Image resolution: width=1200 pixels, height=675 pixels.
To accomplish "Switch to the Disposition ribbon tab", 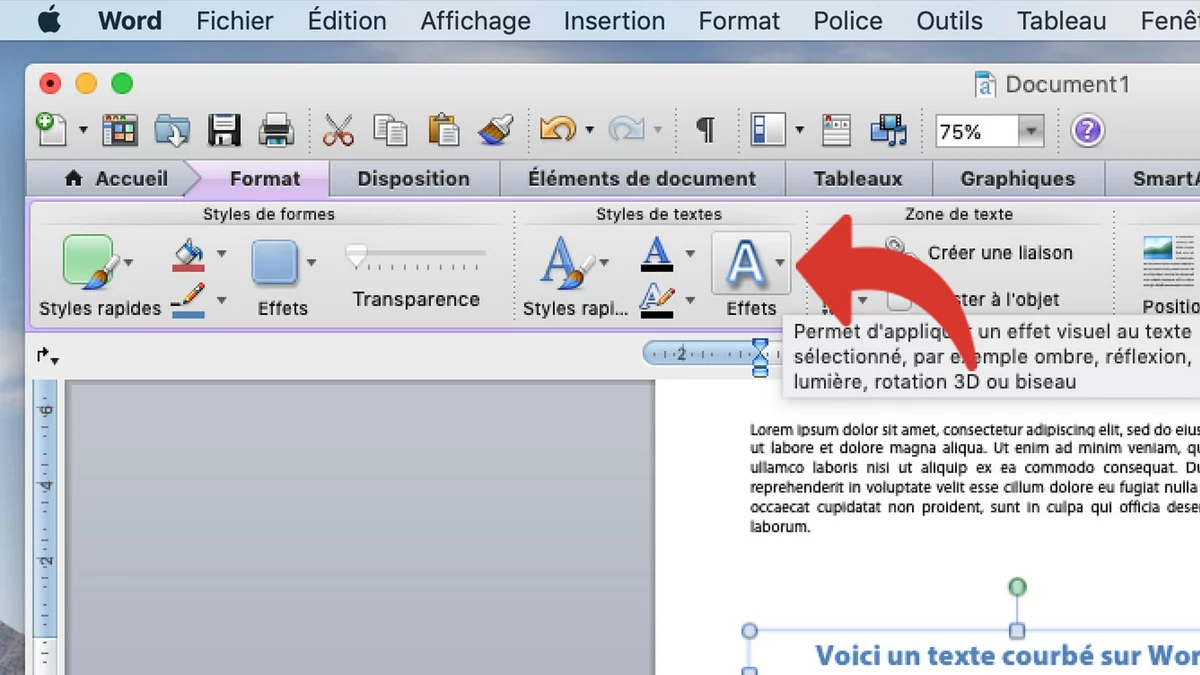I will click(413, 179).
